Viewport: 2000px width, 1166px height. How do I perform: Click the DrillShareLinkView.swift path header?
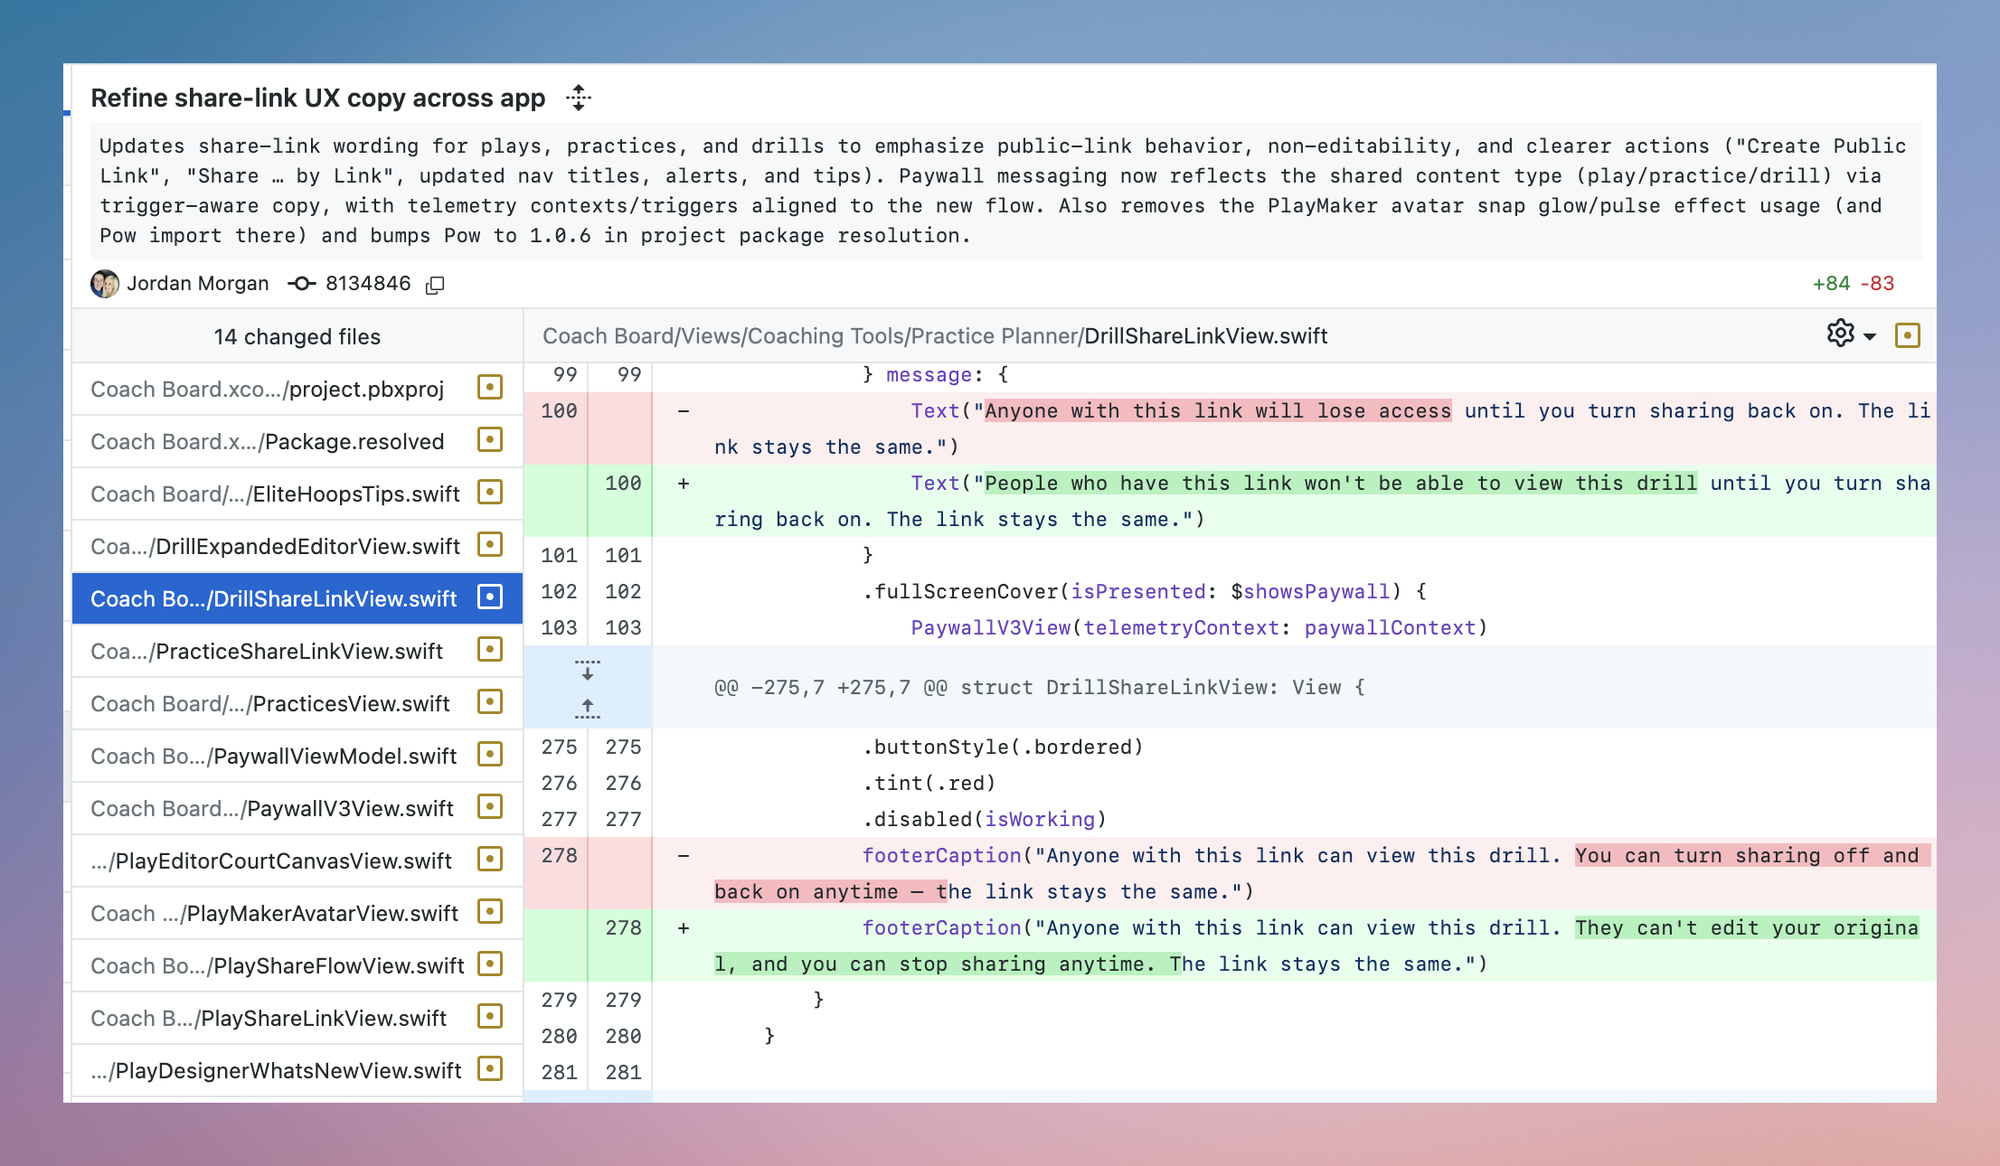[935, 336]
